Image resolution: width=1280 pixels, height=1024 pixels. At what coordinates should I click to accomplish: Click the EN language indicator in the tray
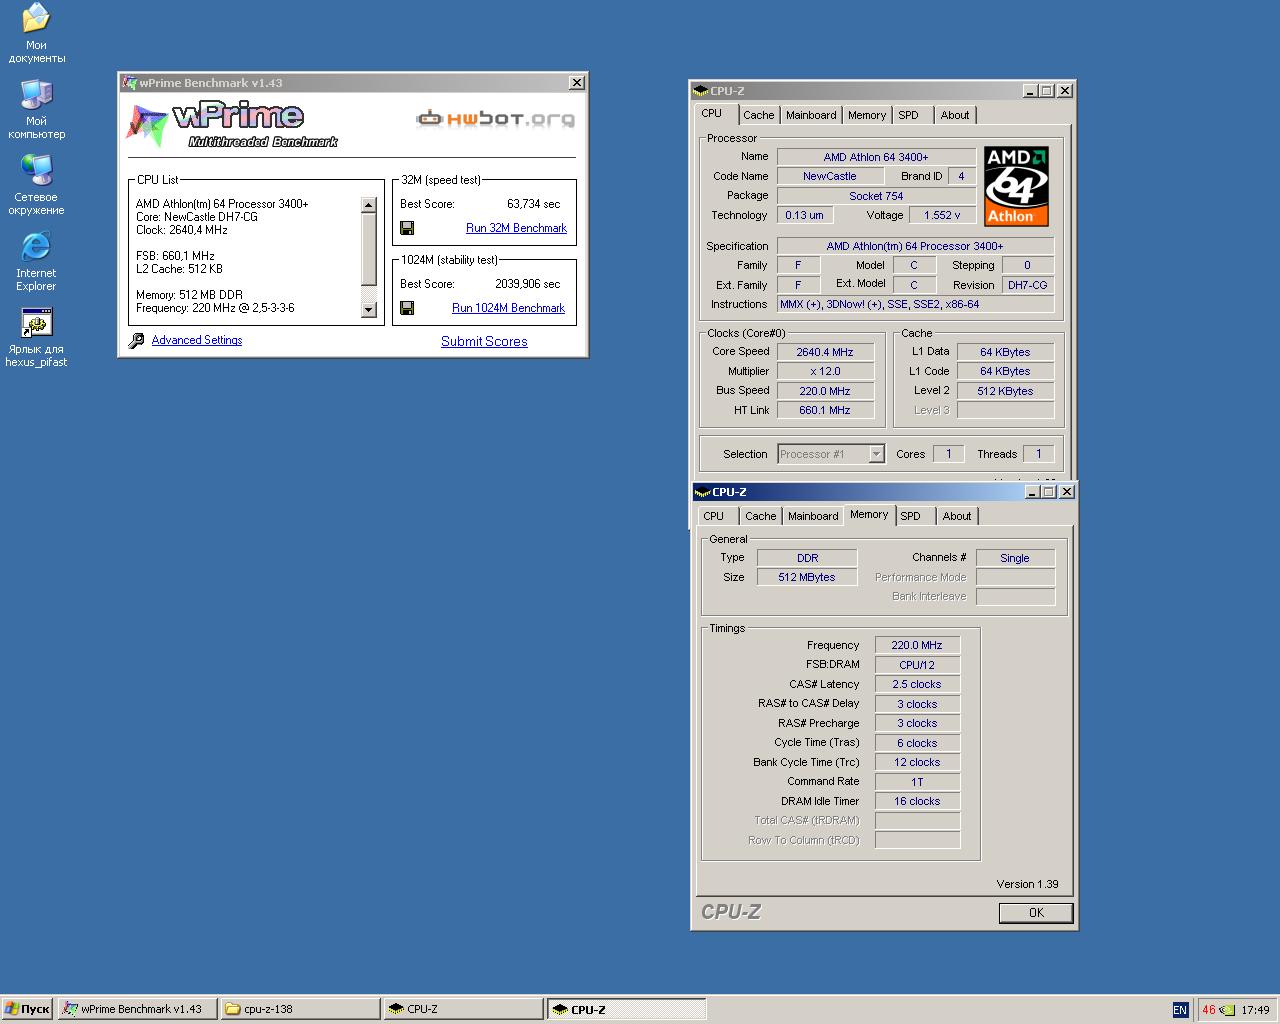(1180, 1010)
